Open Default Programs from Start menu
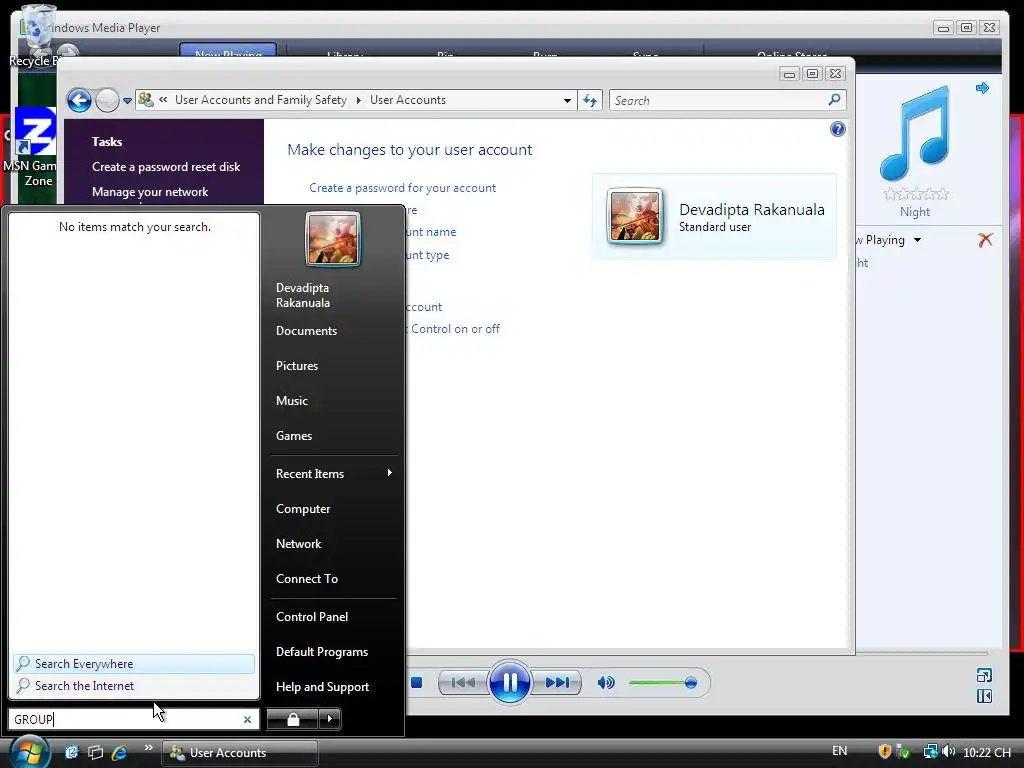 322,652
